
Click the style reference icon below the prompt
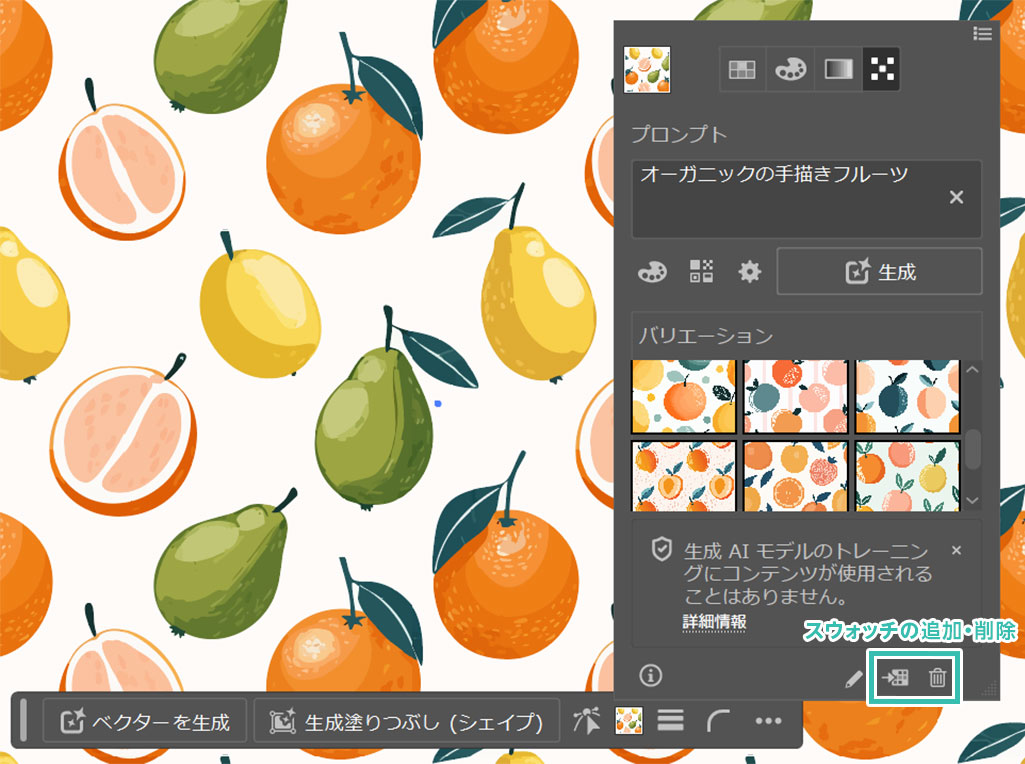point(702,272)
